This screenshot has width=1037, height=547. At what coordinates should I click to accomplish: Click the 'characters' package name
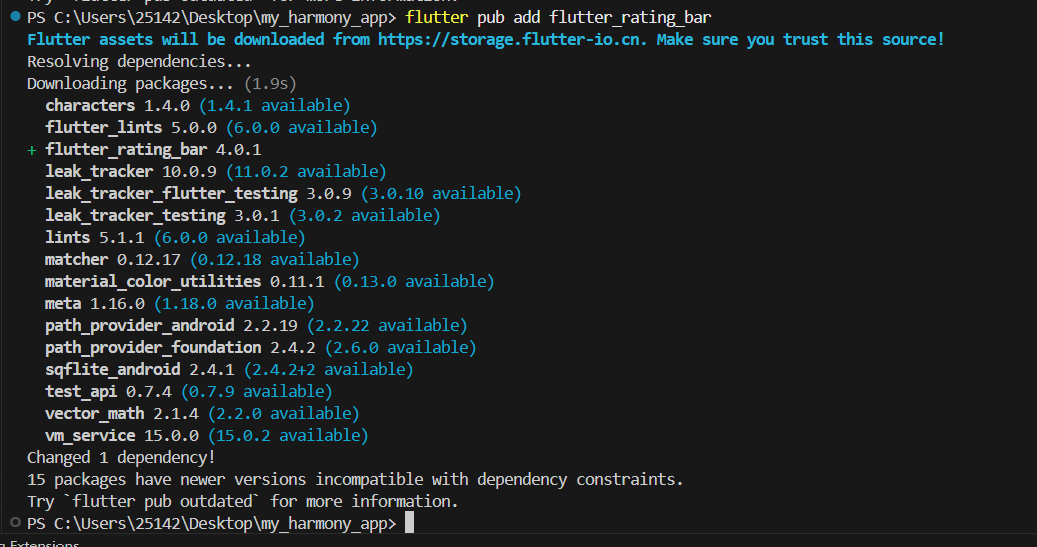[90, 106]
